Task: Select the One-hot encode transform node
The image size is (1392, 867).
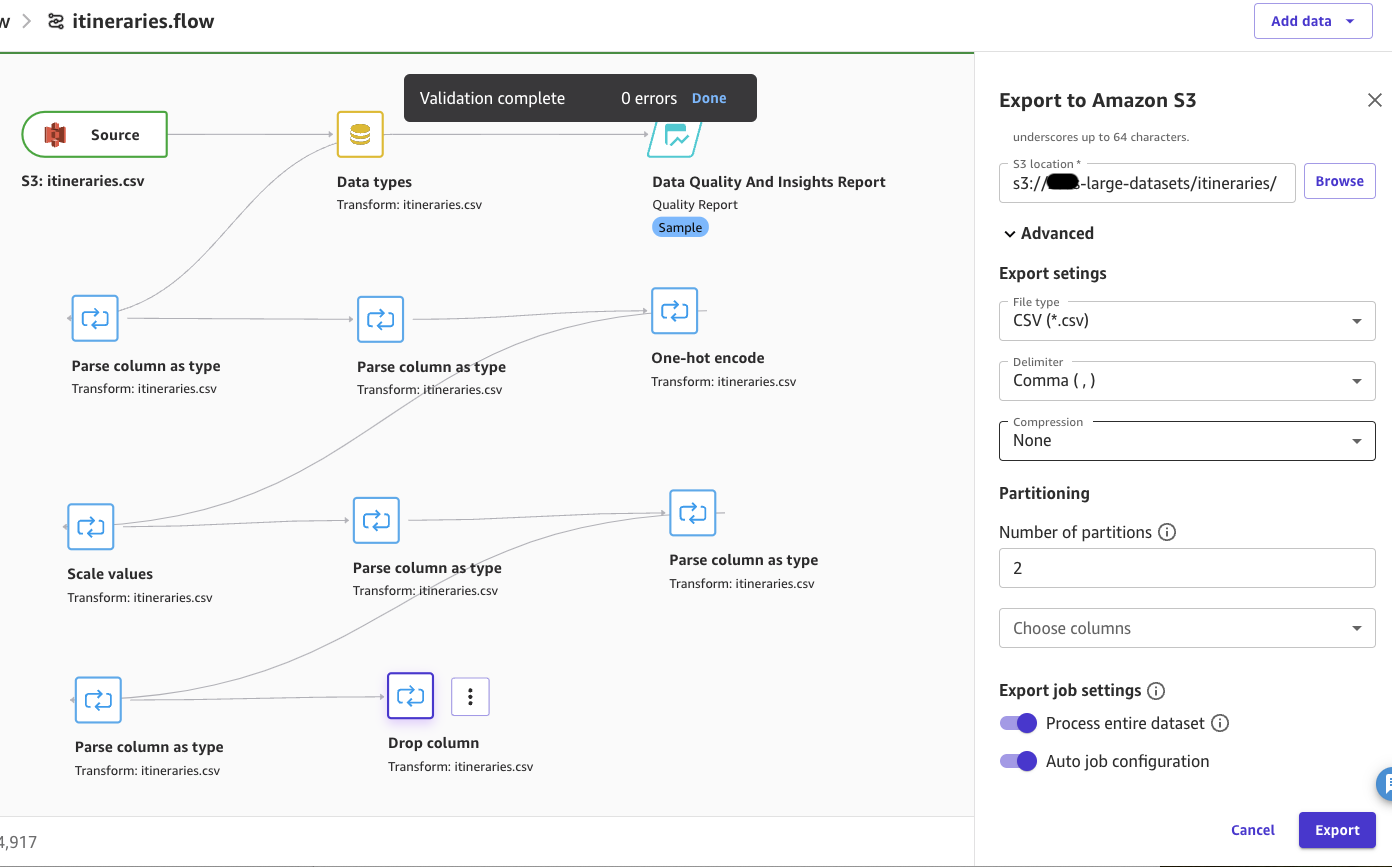Action: (675, 311)
